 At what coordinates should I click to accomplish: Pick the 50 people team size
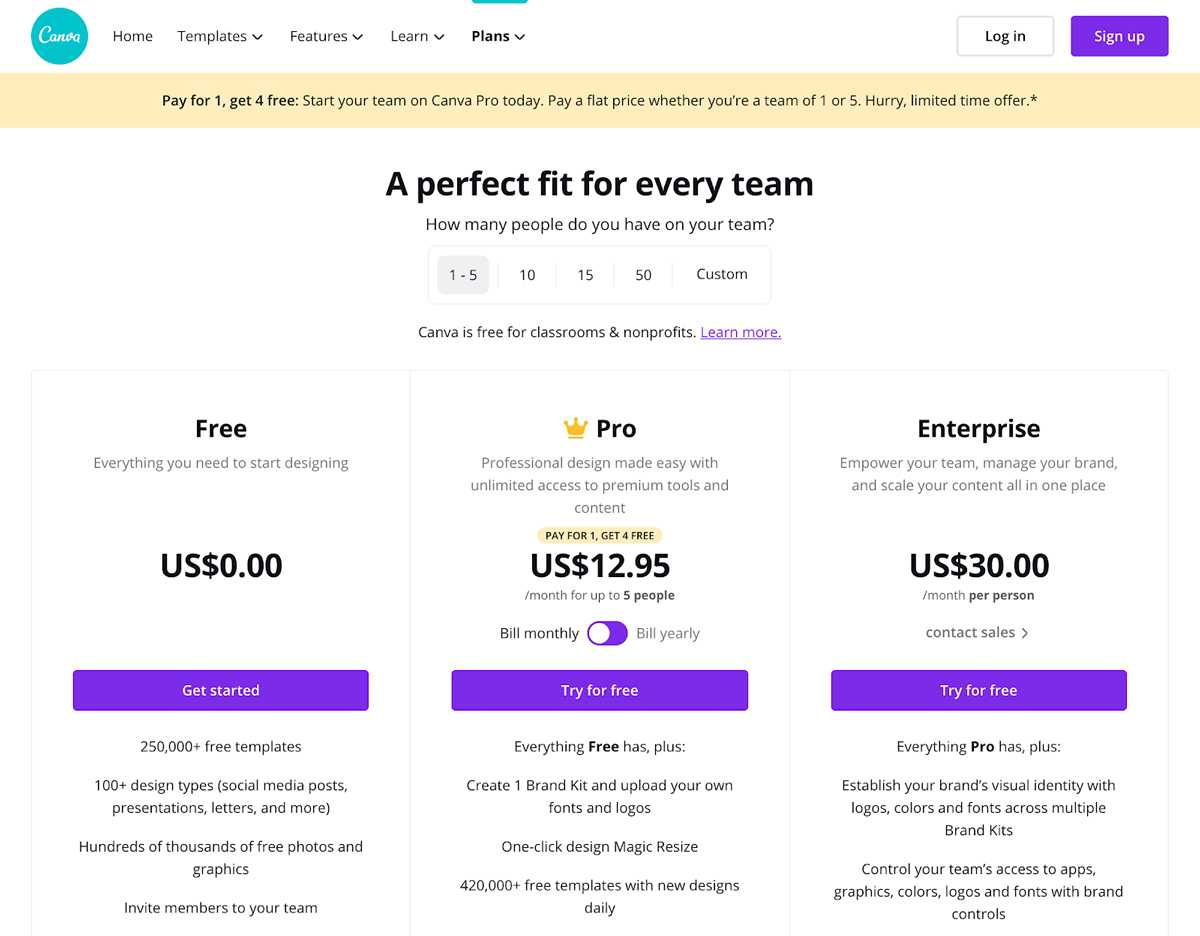click(643, 275)
